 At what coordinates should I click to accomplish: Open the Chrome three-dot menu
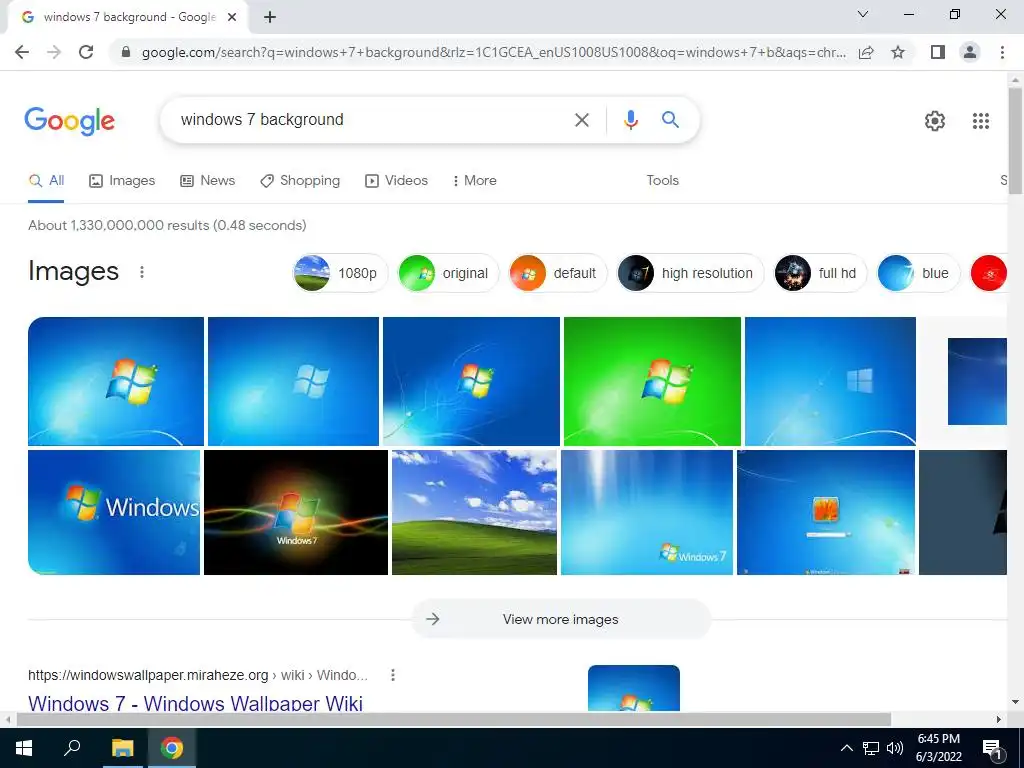pos(1002,52)
